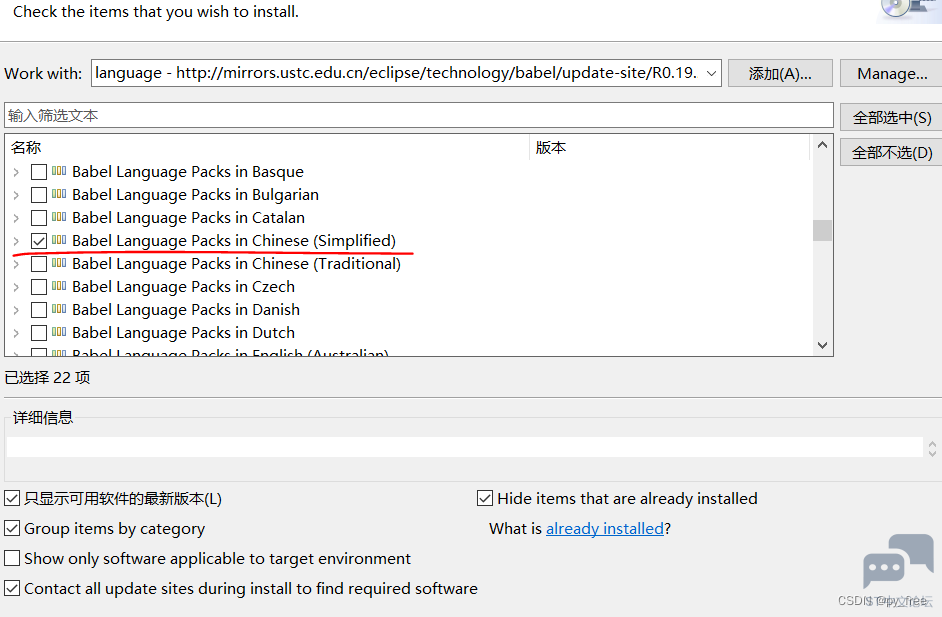Image resolution: width=942 pixels, height=617 pixels.
Task: Click the Chinese (Traditional) pack category icon
Action: 59,263
